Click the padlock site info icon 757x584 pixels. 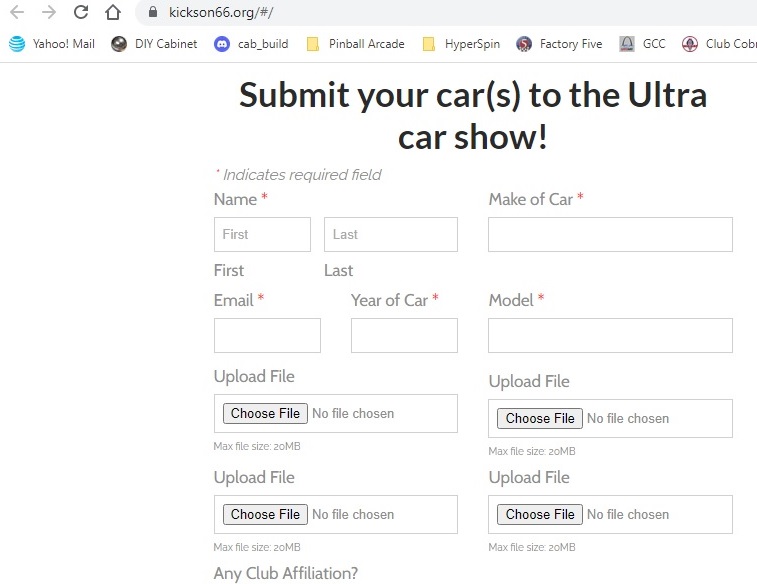pos(153,13)
